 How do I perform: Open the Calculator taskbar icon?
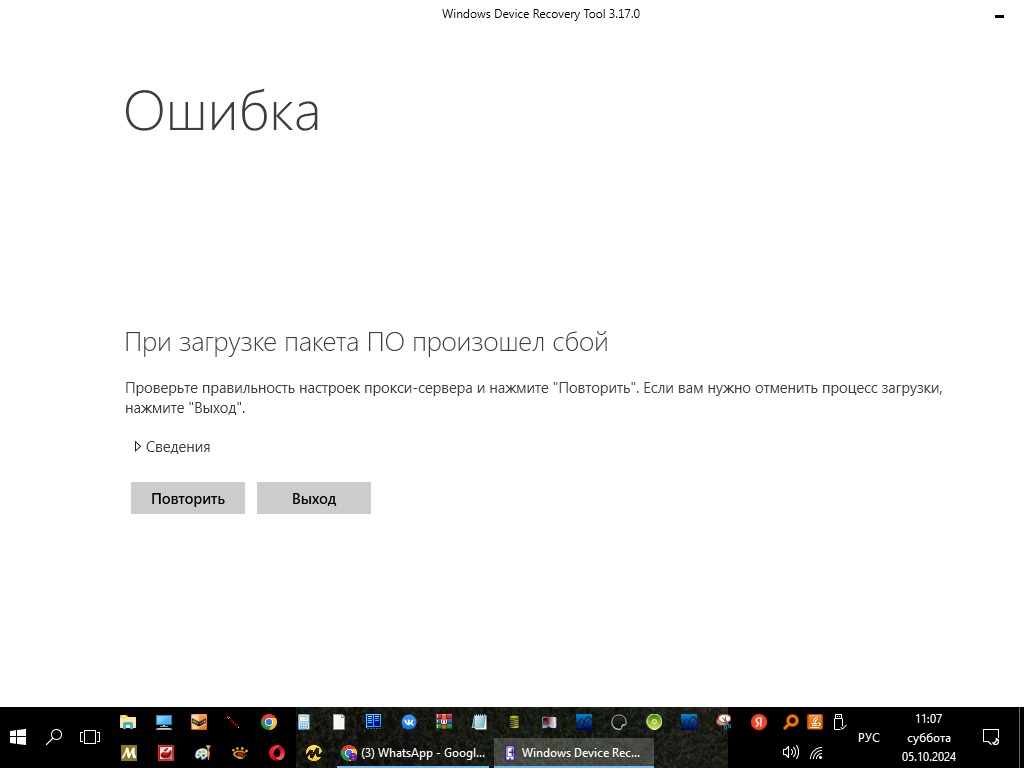304,722
